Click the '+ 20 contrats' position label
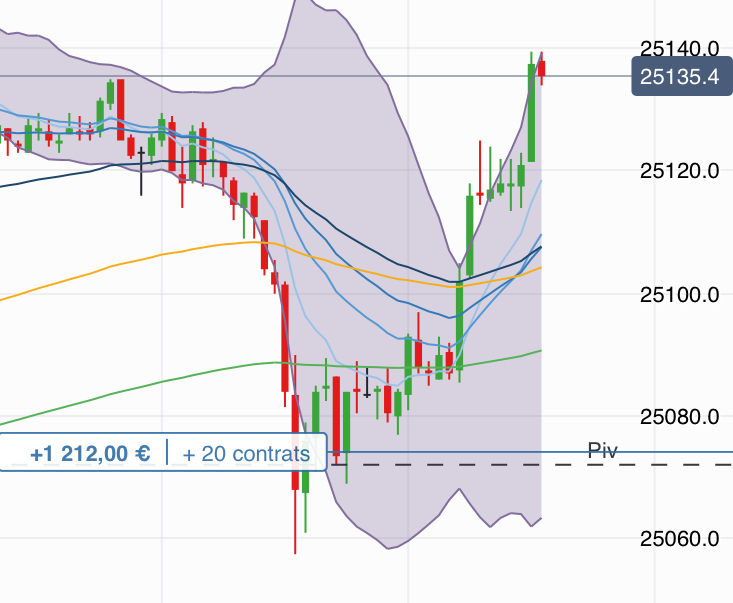733x603 pixels. 246,454
